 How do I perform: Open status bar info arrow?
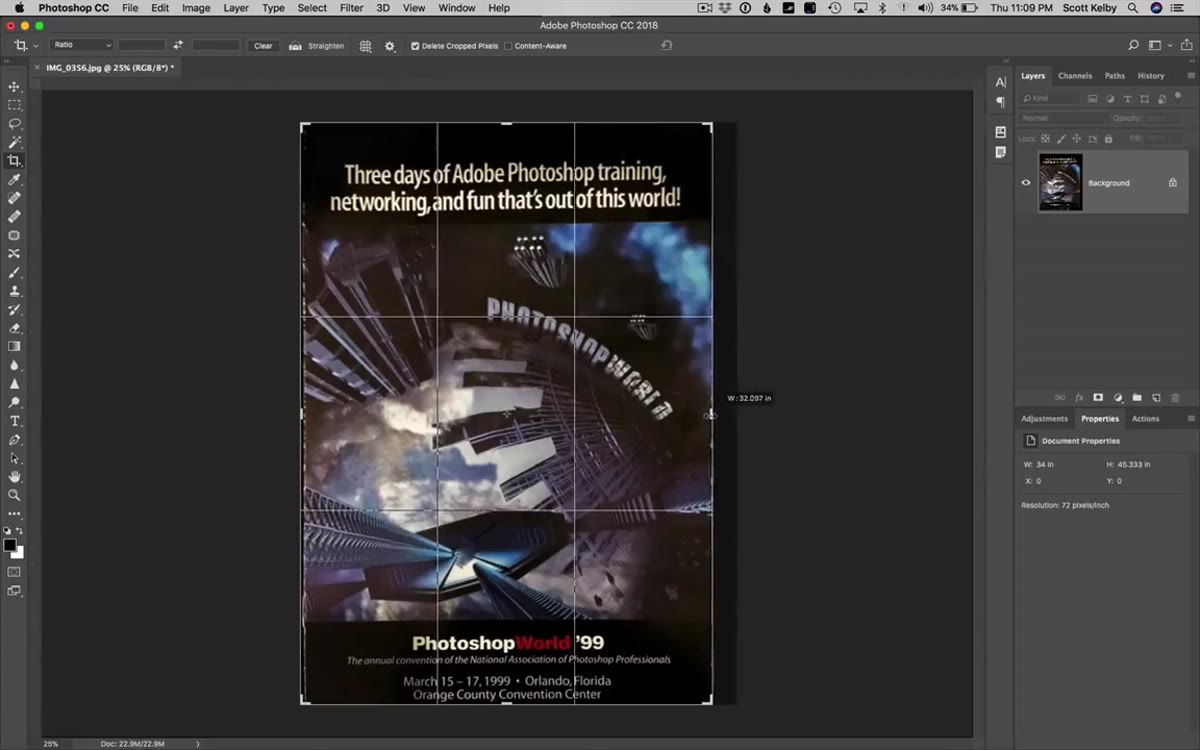click(198, 744)
